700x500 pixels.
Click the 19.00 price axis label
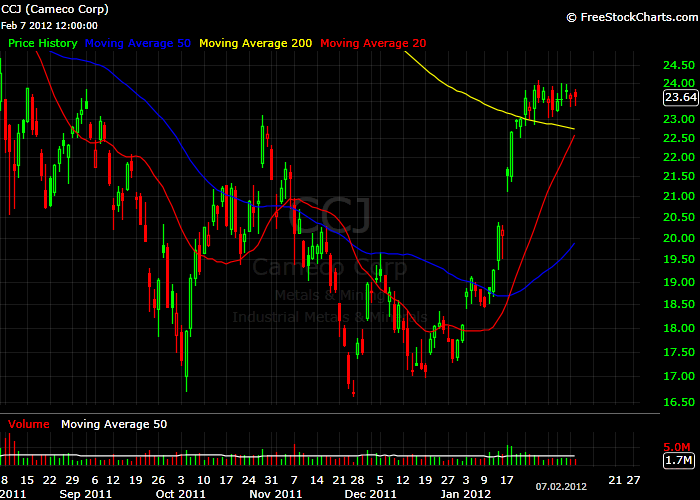[679, 282]
